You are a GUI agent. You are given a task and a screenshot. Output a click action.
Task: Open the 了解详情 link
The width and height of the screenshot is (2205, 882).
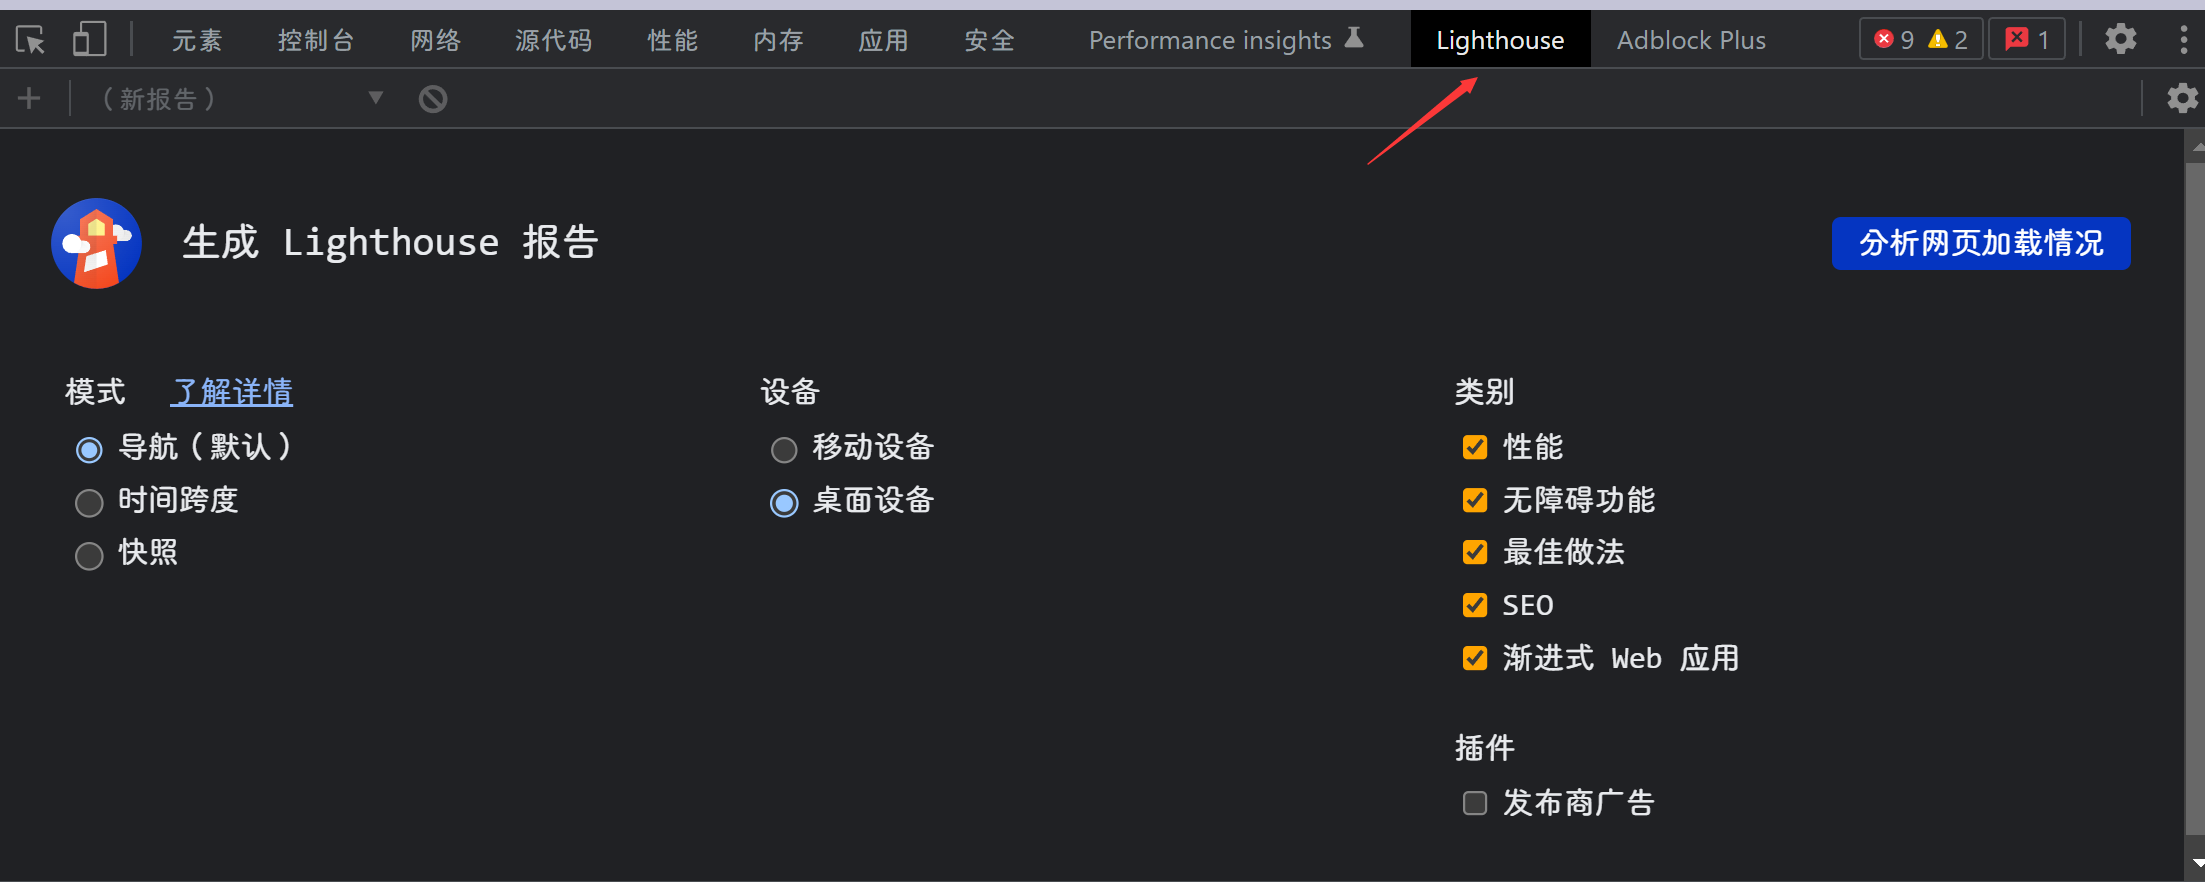(x=232, y=392)
